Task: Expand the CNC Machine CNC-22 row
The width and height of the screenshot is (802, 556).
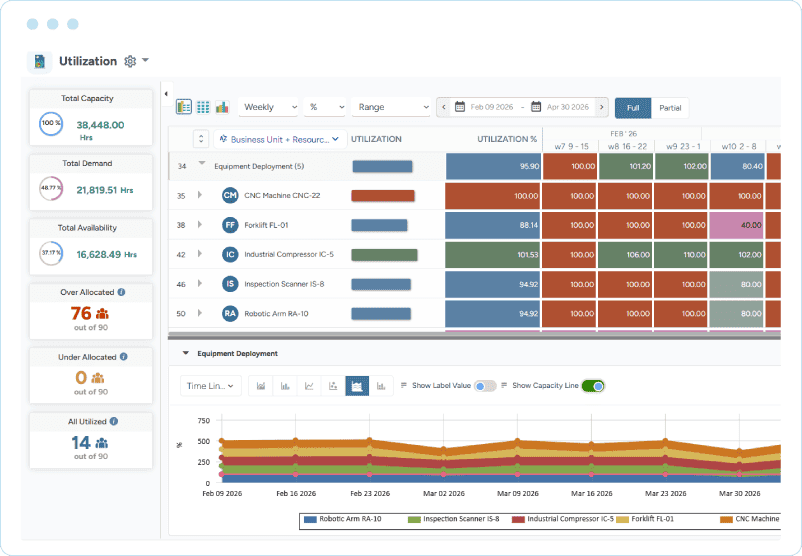Action: tap(200, 195)
